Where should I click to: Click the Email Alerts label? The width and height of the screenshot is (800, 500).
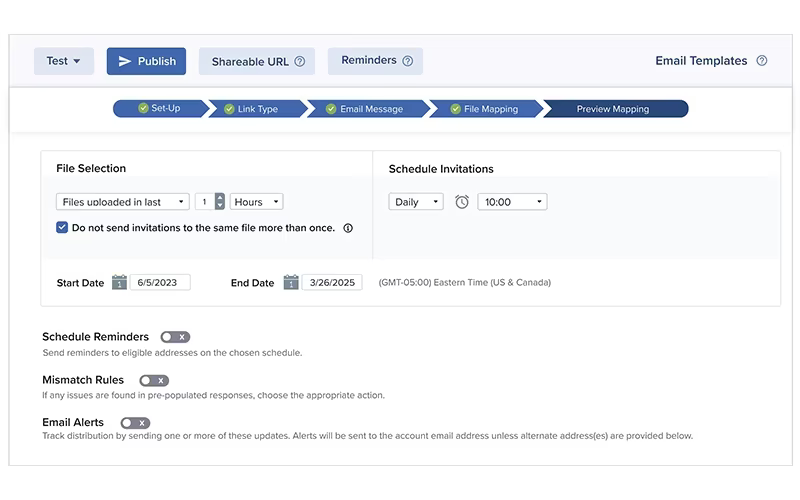pyautogui.click(x=73, y=422)
